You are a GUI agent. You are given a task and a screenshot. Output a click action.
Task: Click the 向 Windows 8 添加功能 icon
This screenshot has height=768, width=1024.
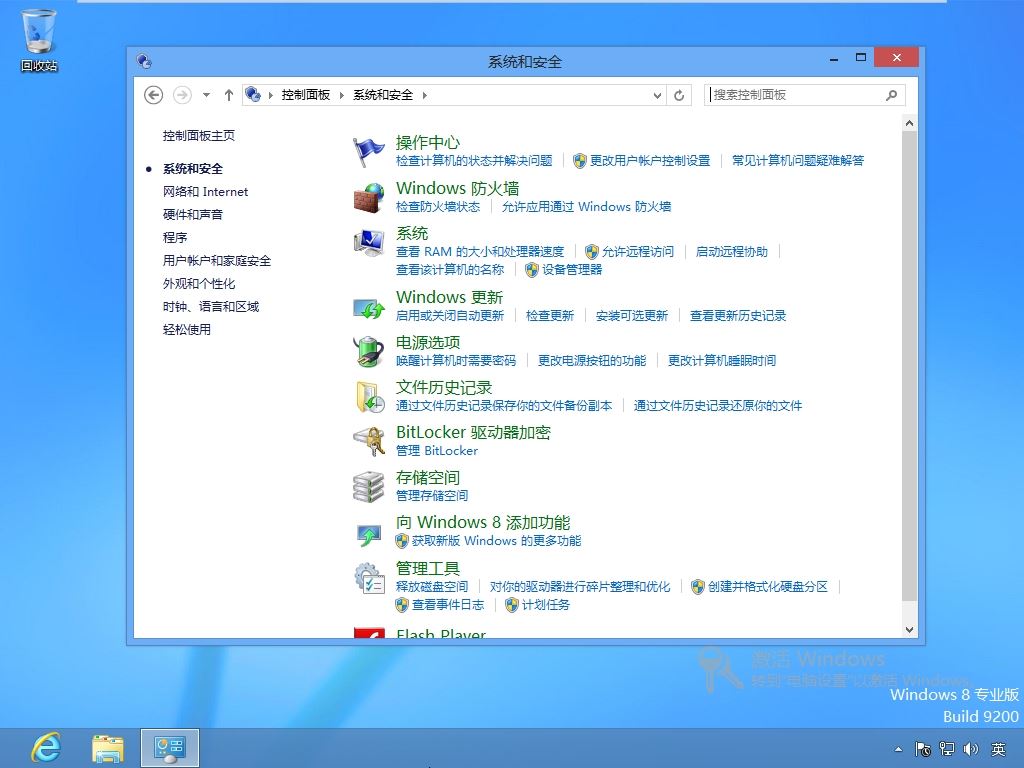(369, 535)
